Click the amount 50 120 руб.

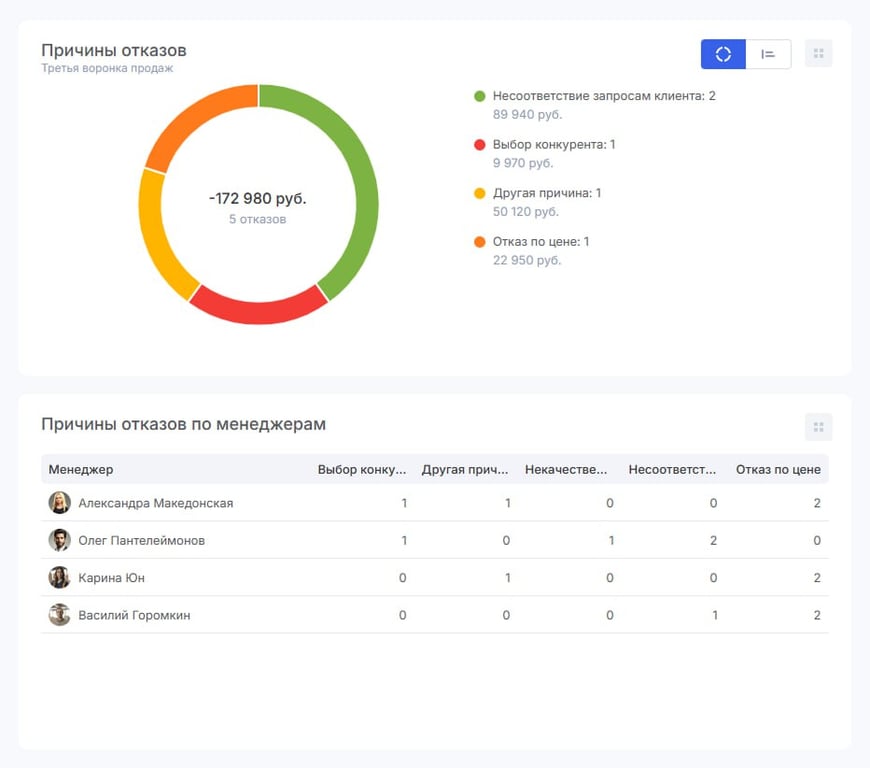pyautogui.click(x=526, y=211)
